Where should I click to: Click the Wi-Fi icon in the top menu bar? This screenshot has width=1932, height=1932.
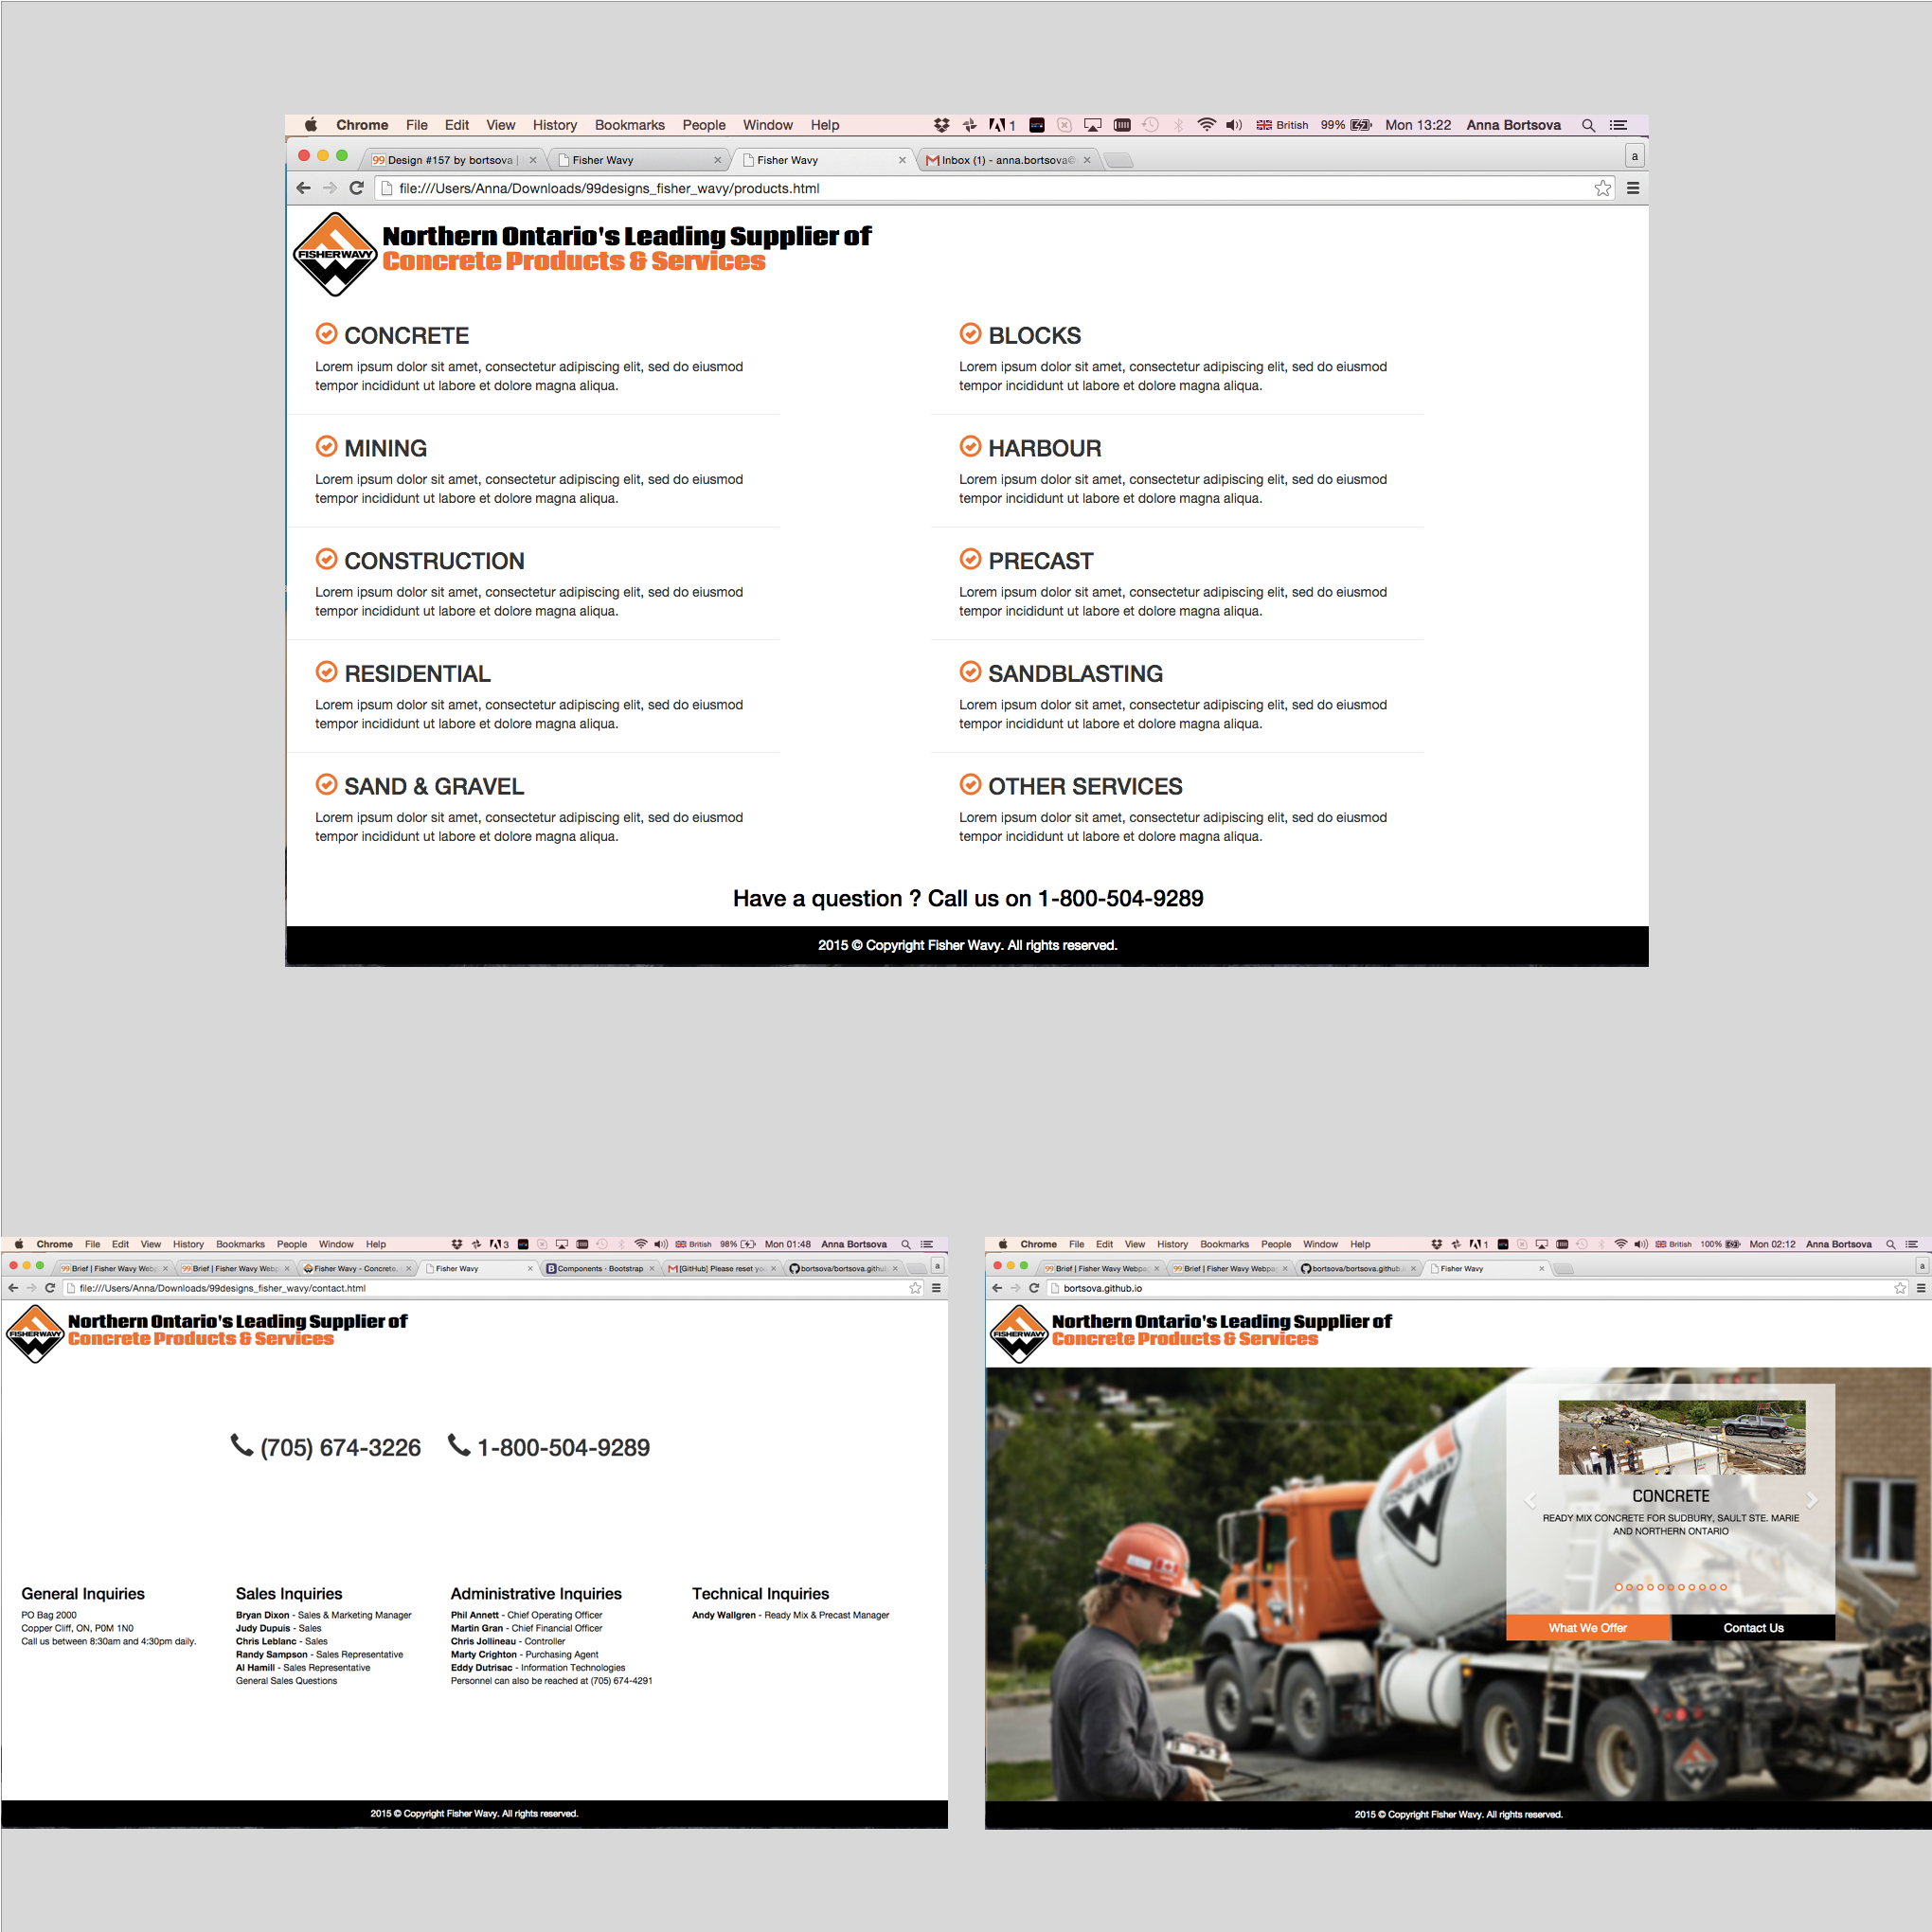pyautogui.click(x=1206, y=125)
